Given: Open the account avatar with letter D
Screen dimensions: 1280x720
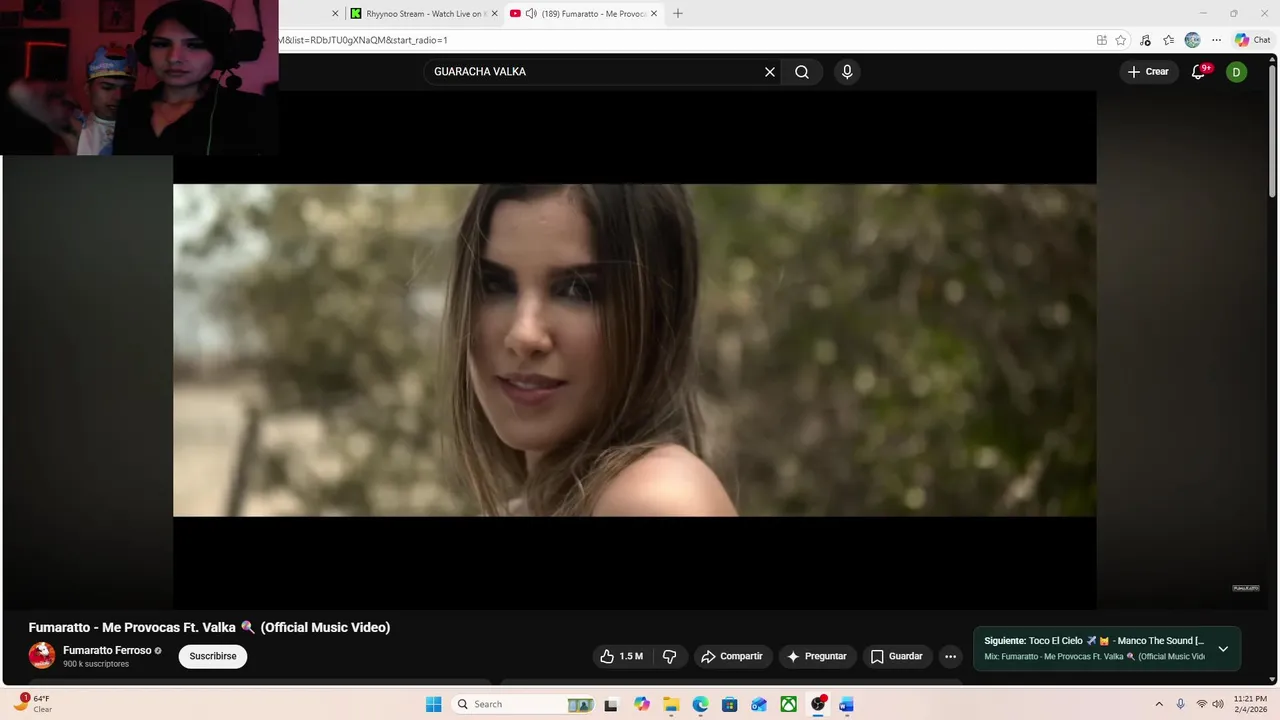Looking at the screenshot, I should pos(1237,72).
